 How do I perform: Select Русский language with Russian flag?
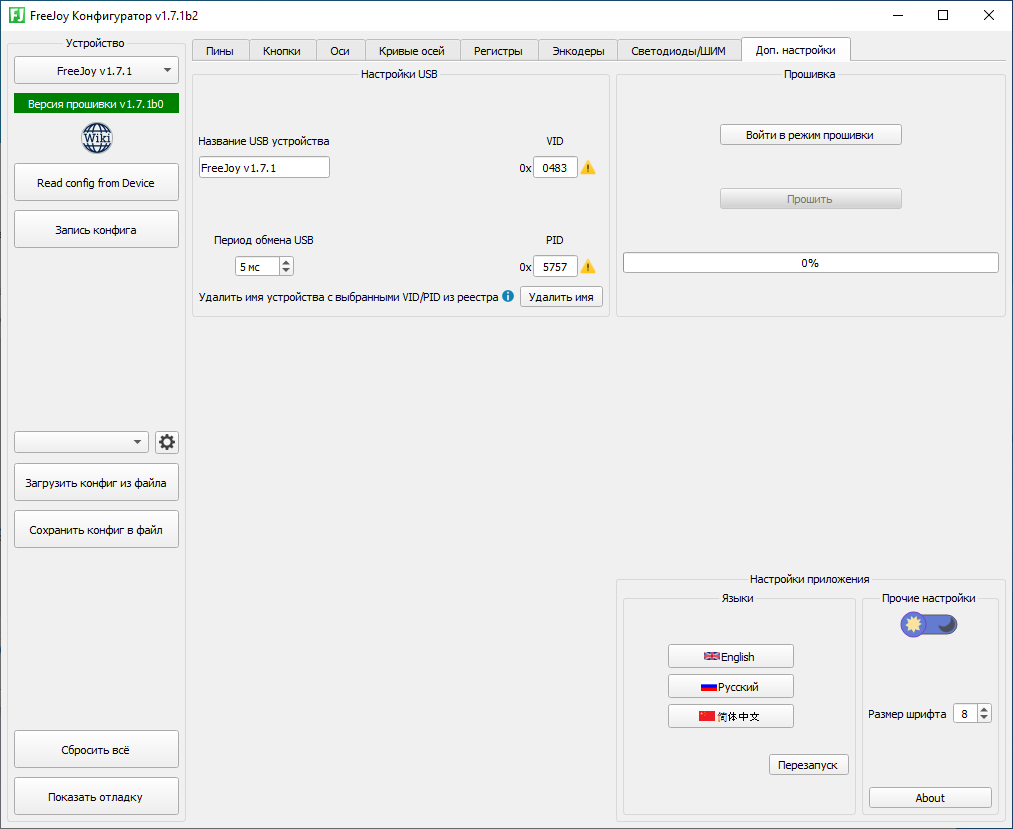tap(730, 686)
